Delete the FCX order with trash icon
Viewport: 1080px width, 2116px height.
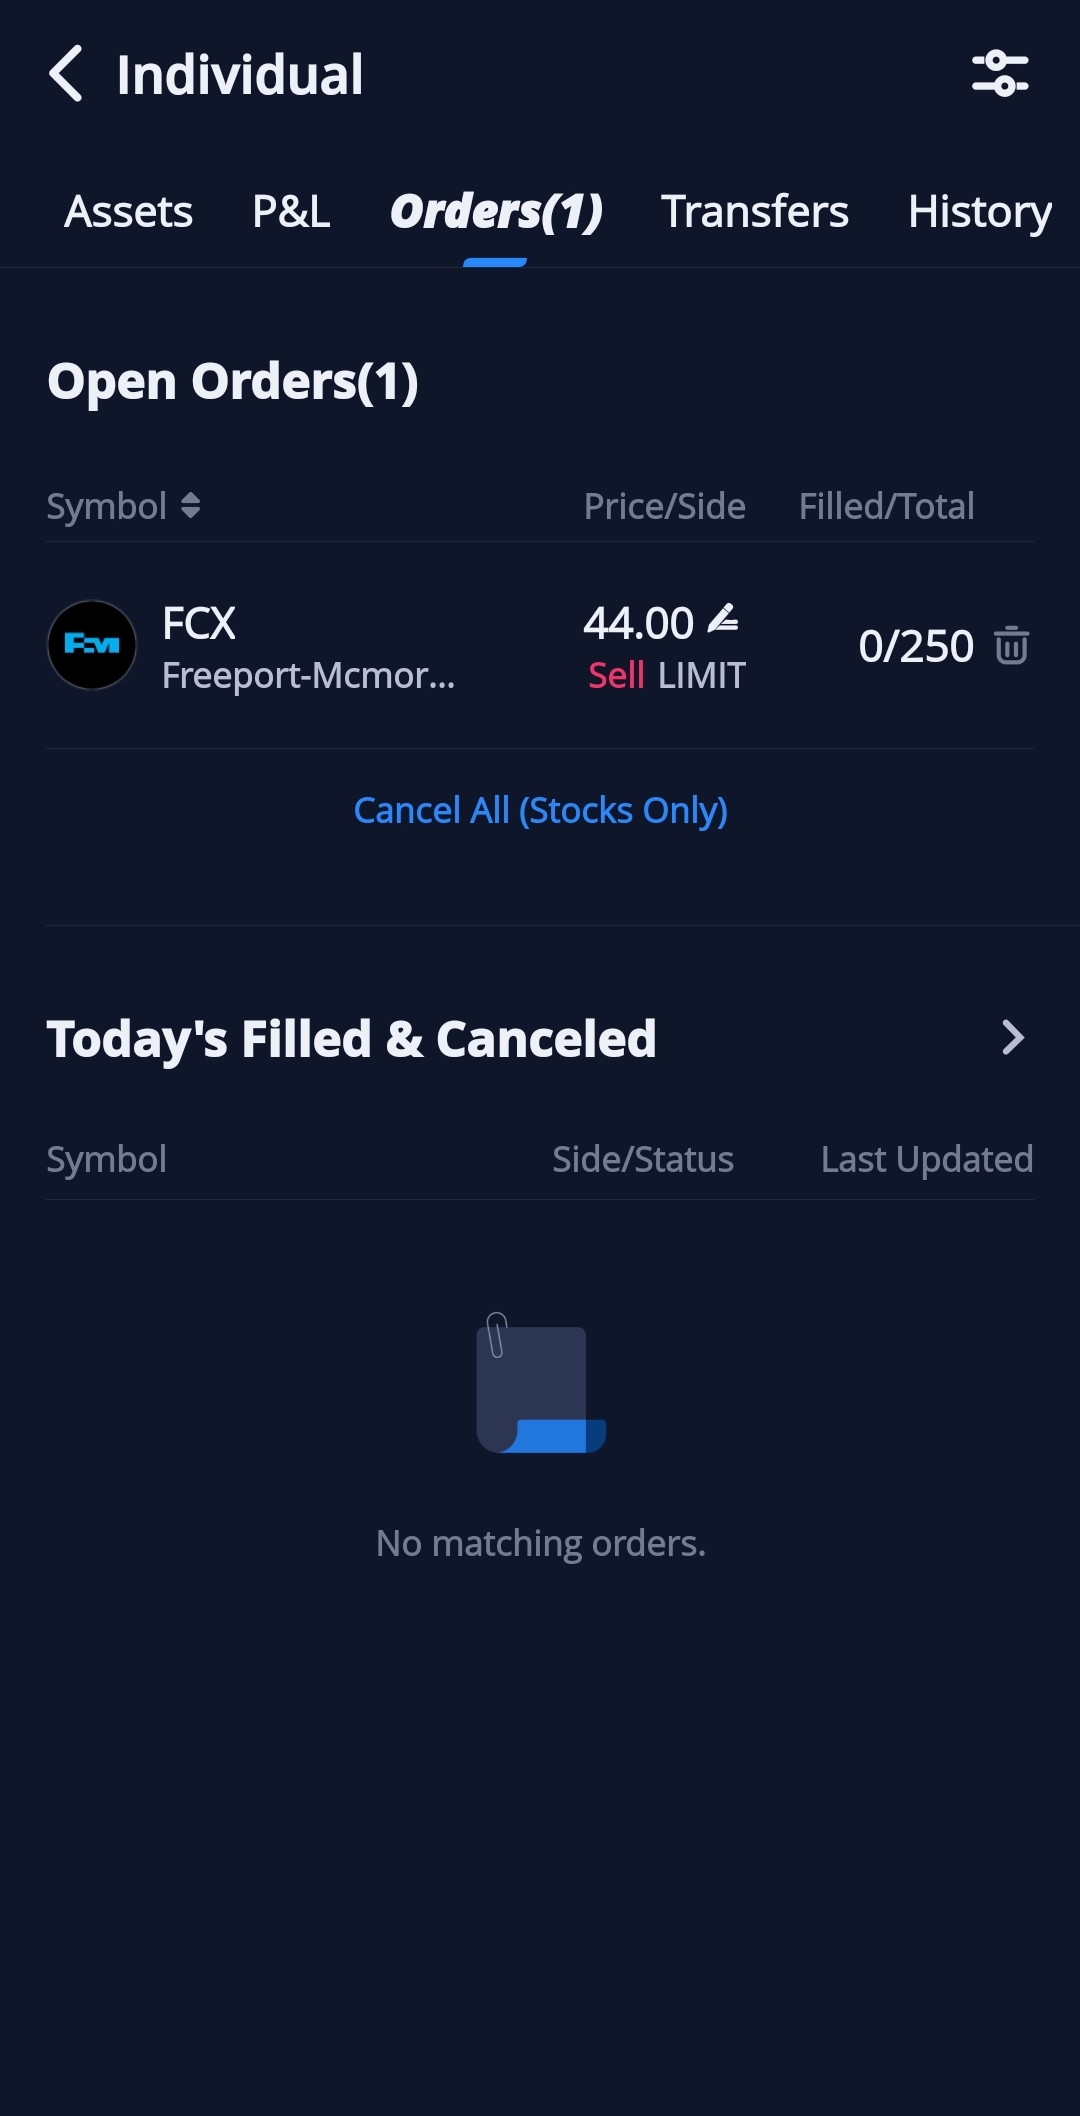(1011, 646)
